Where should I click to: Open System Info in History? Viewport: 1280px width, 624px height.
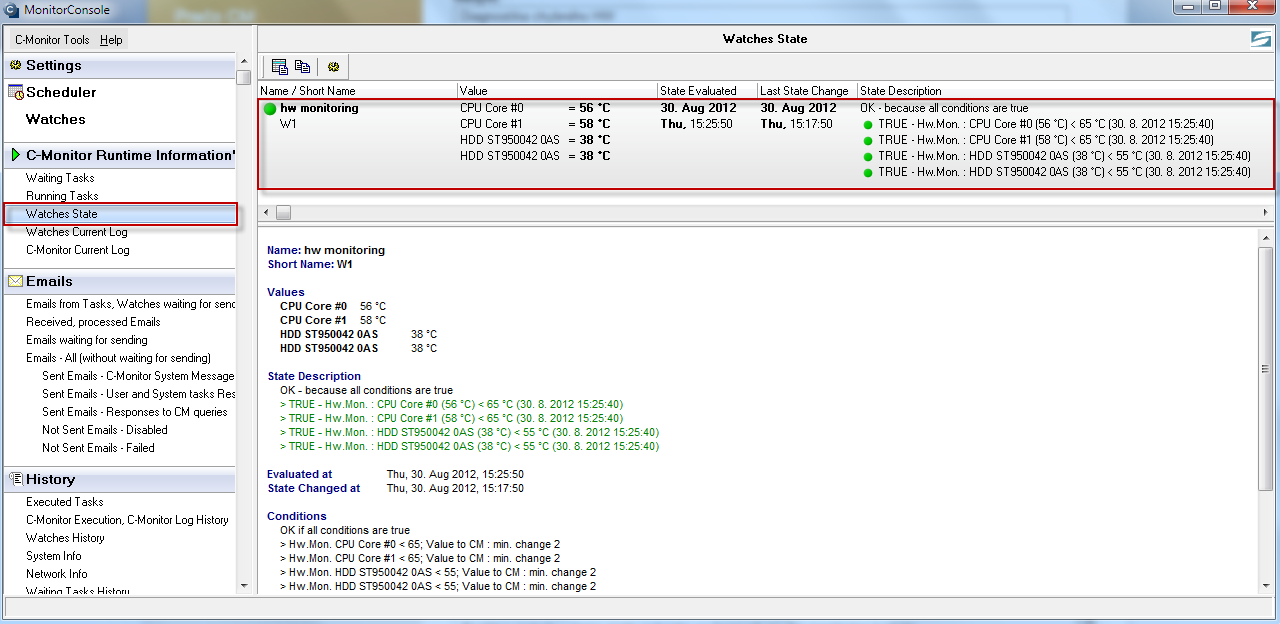54,556
